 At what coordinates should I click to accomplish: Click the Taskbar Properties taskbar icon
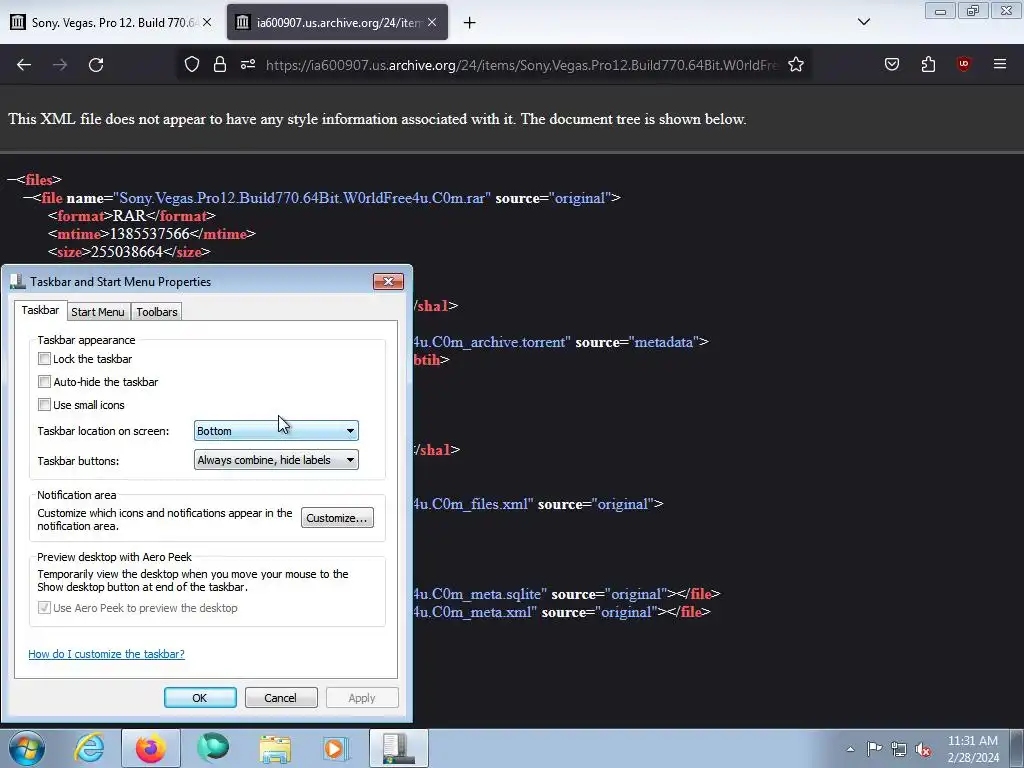tap(399, 748)
